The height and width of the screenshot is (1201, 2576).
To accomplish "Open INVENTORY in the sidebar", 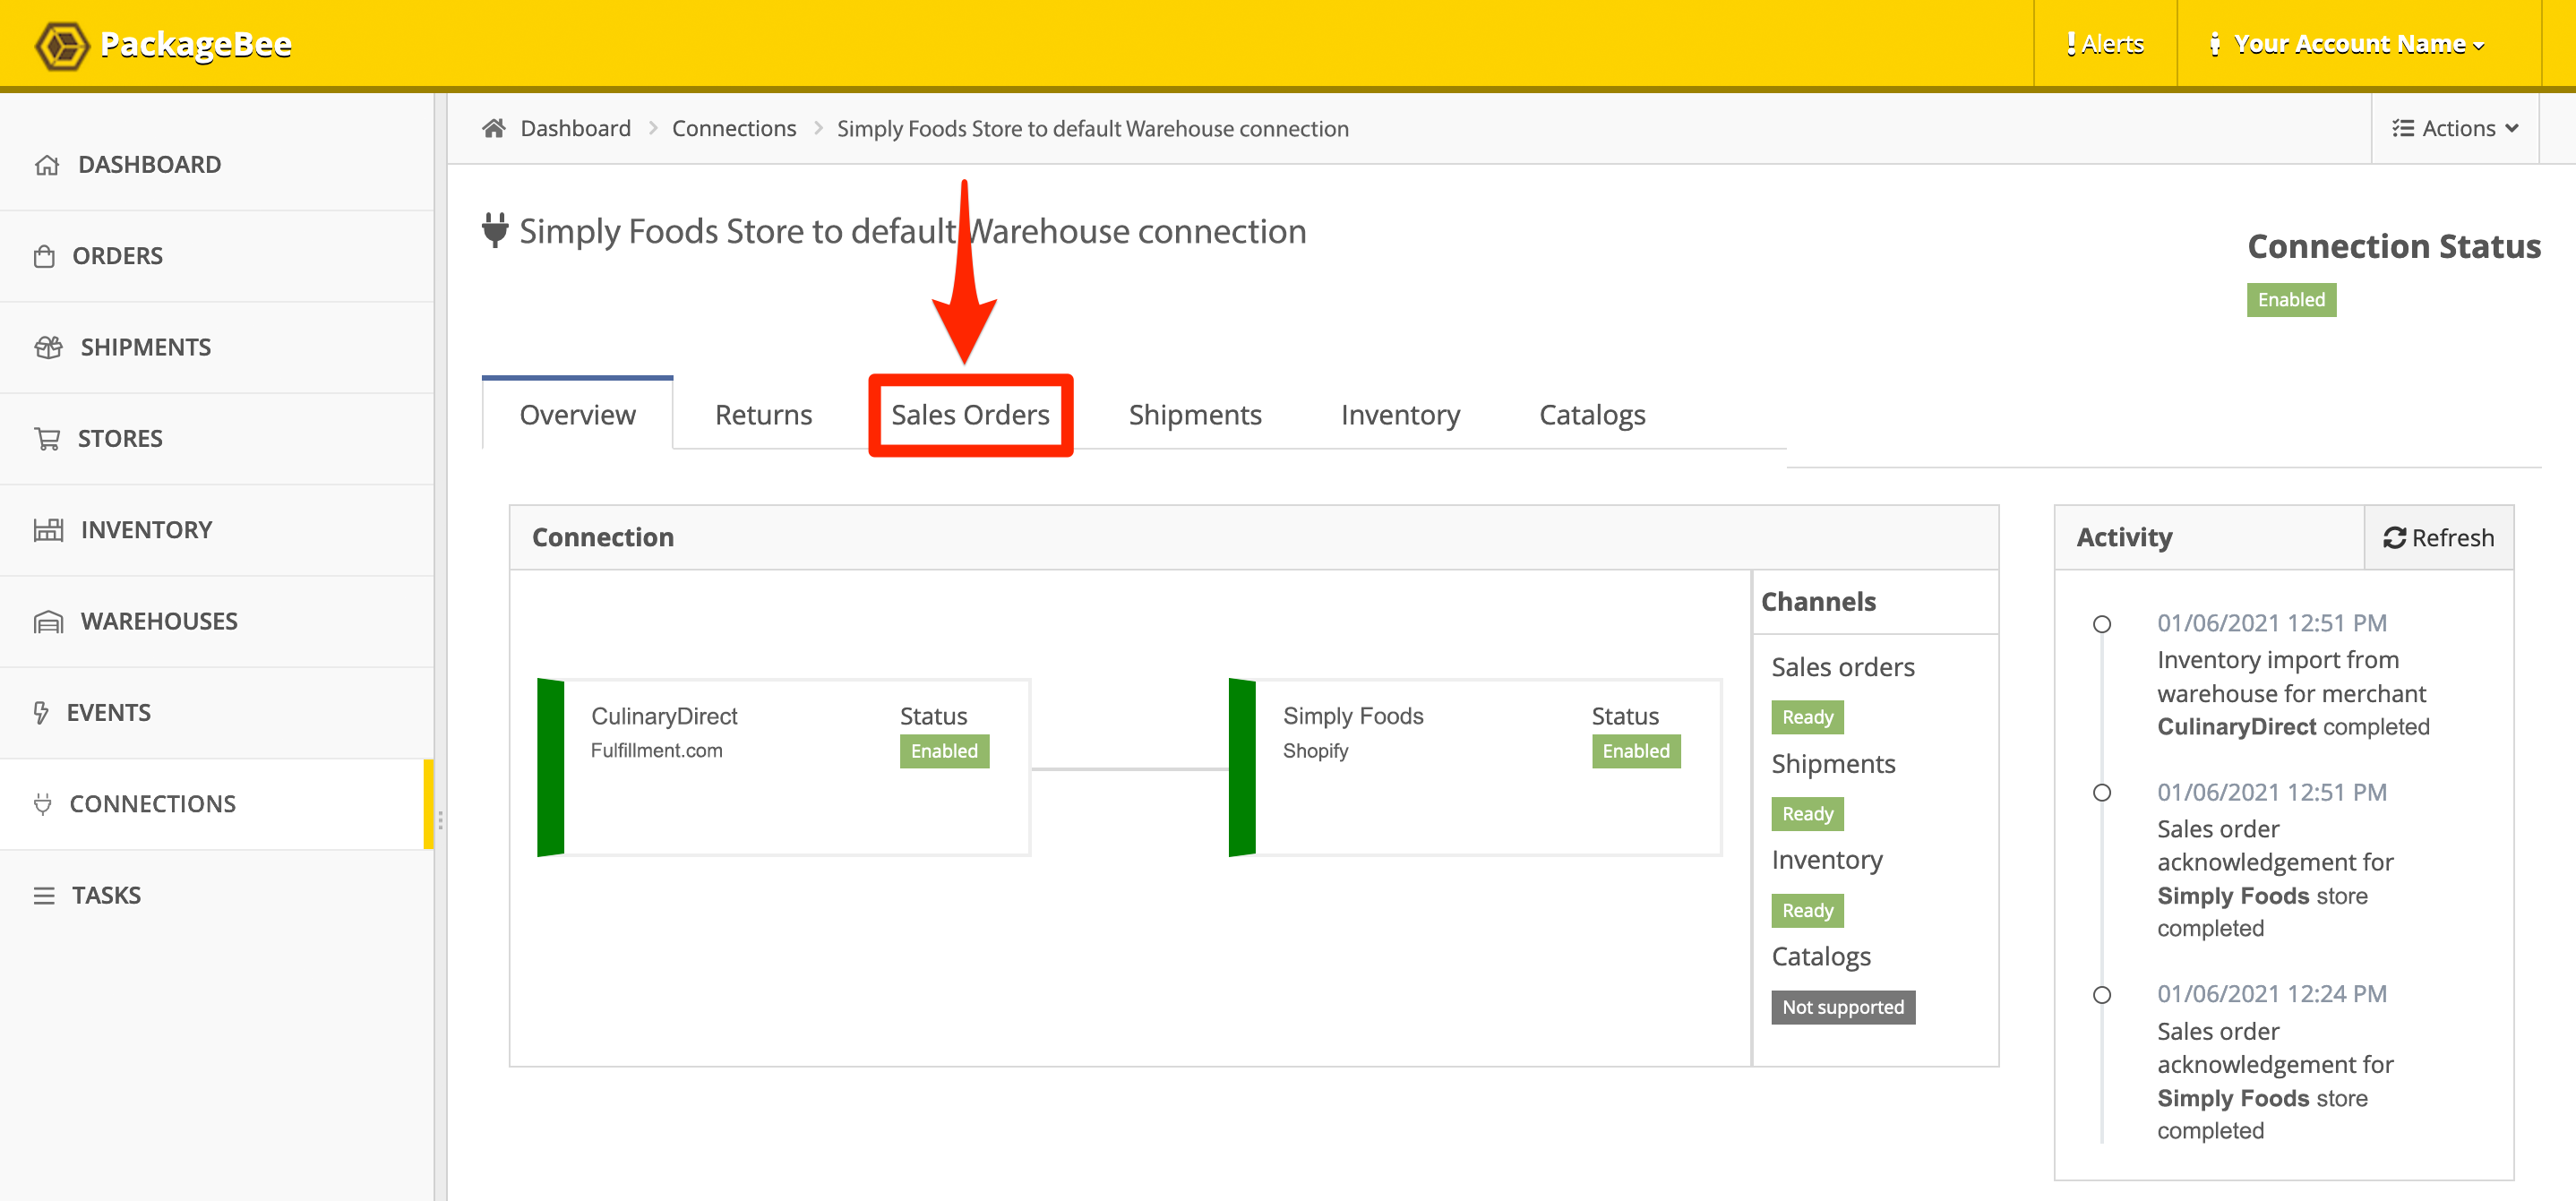I will point(217,530).
